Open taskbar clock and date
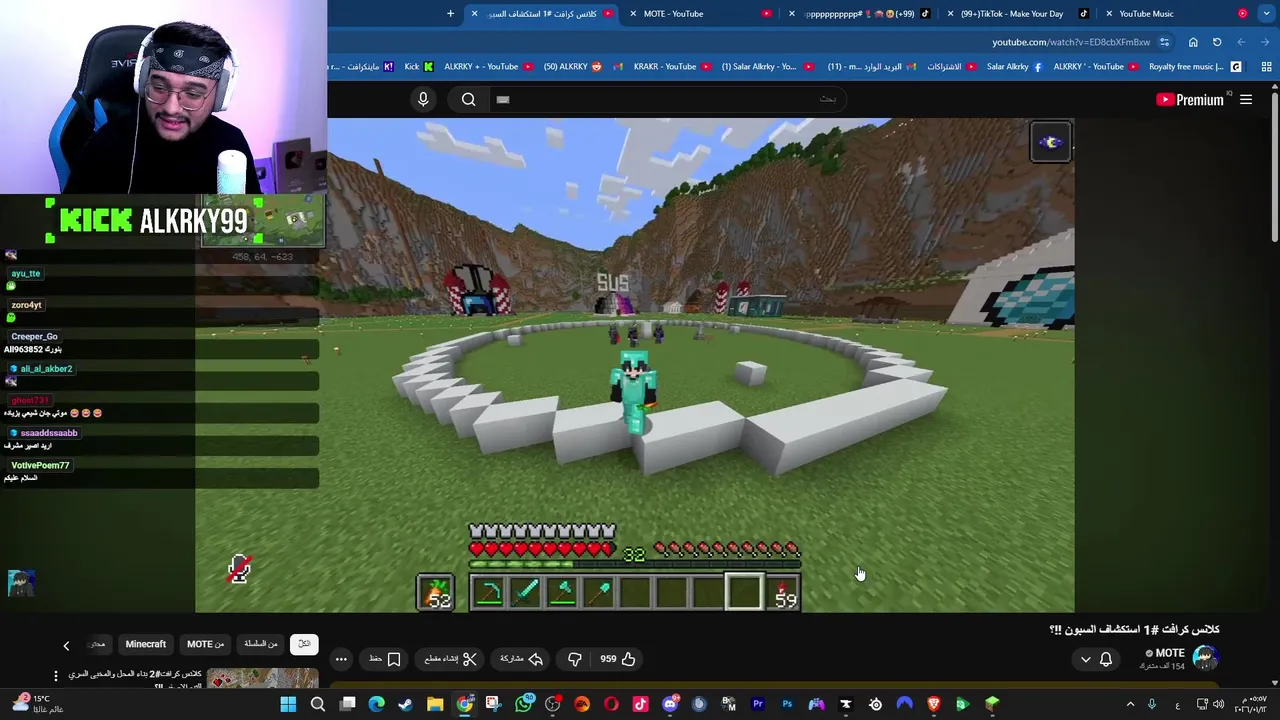This screenshot has width=1280, height=720. point(1250,704)
